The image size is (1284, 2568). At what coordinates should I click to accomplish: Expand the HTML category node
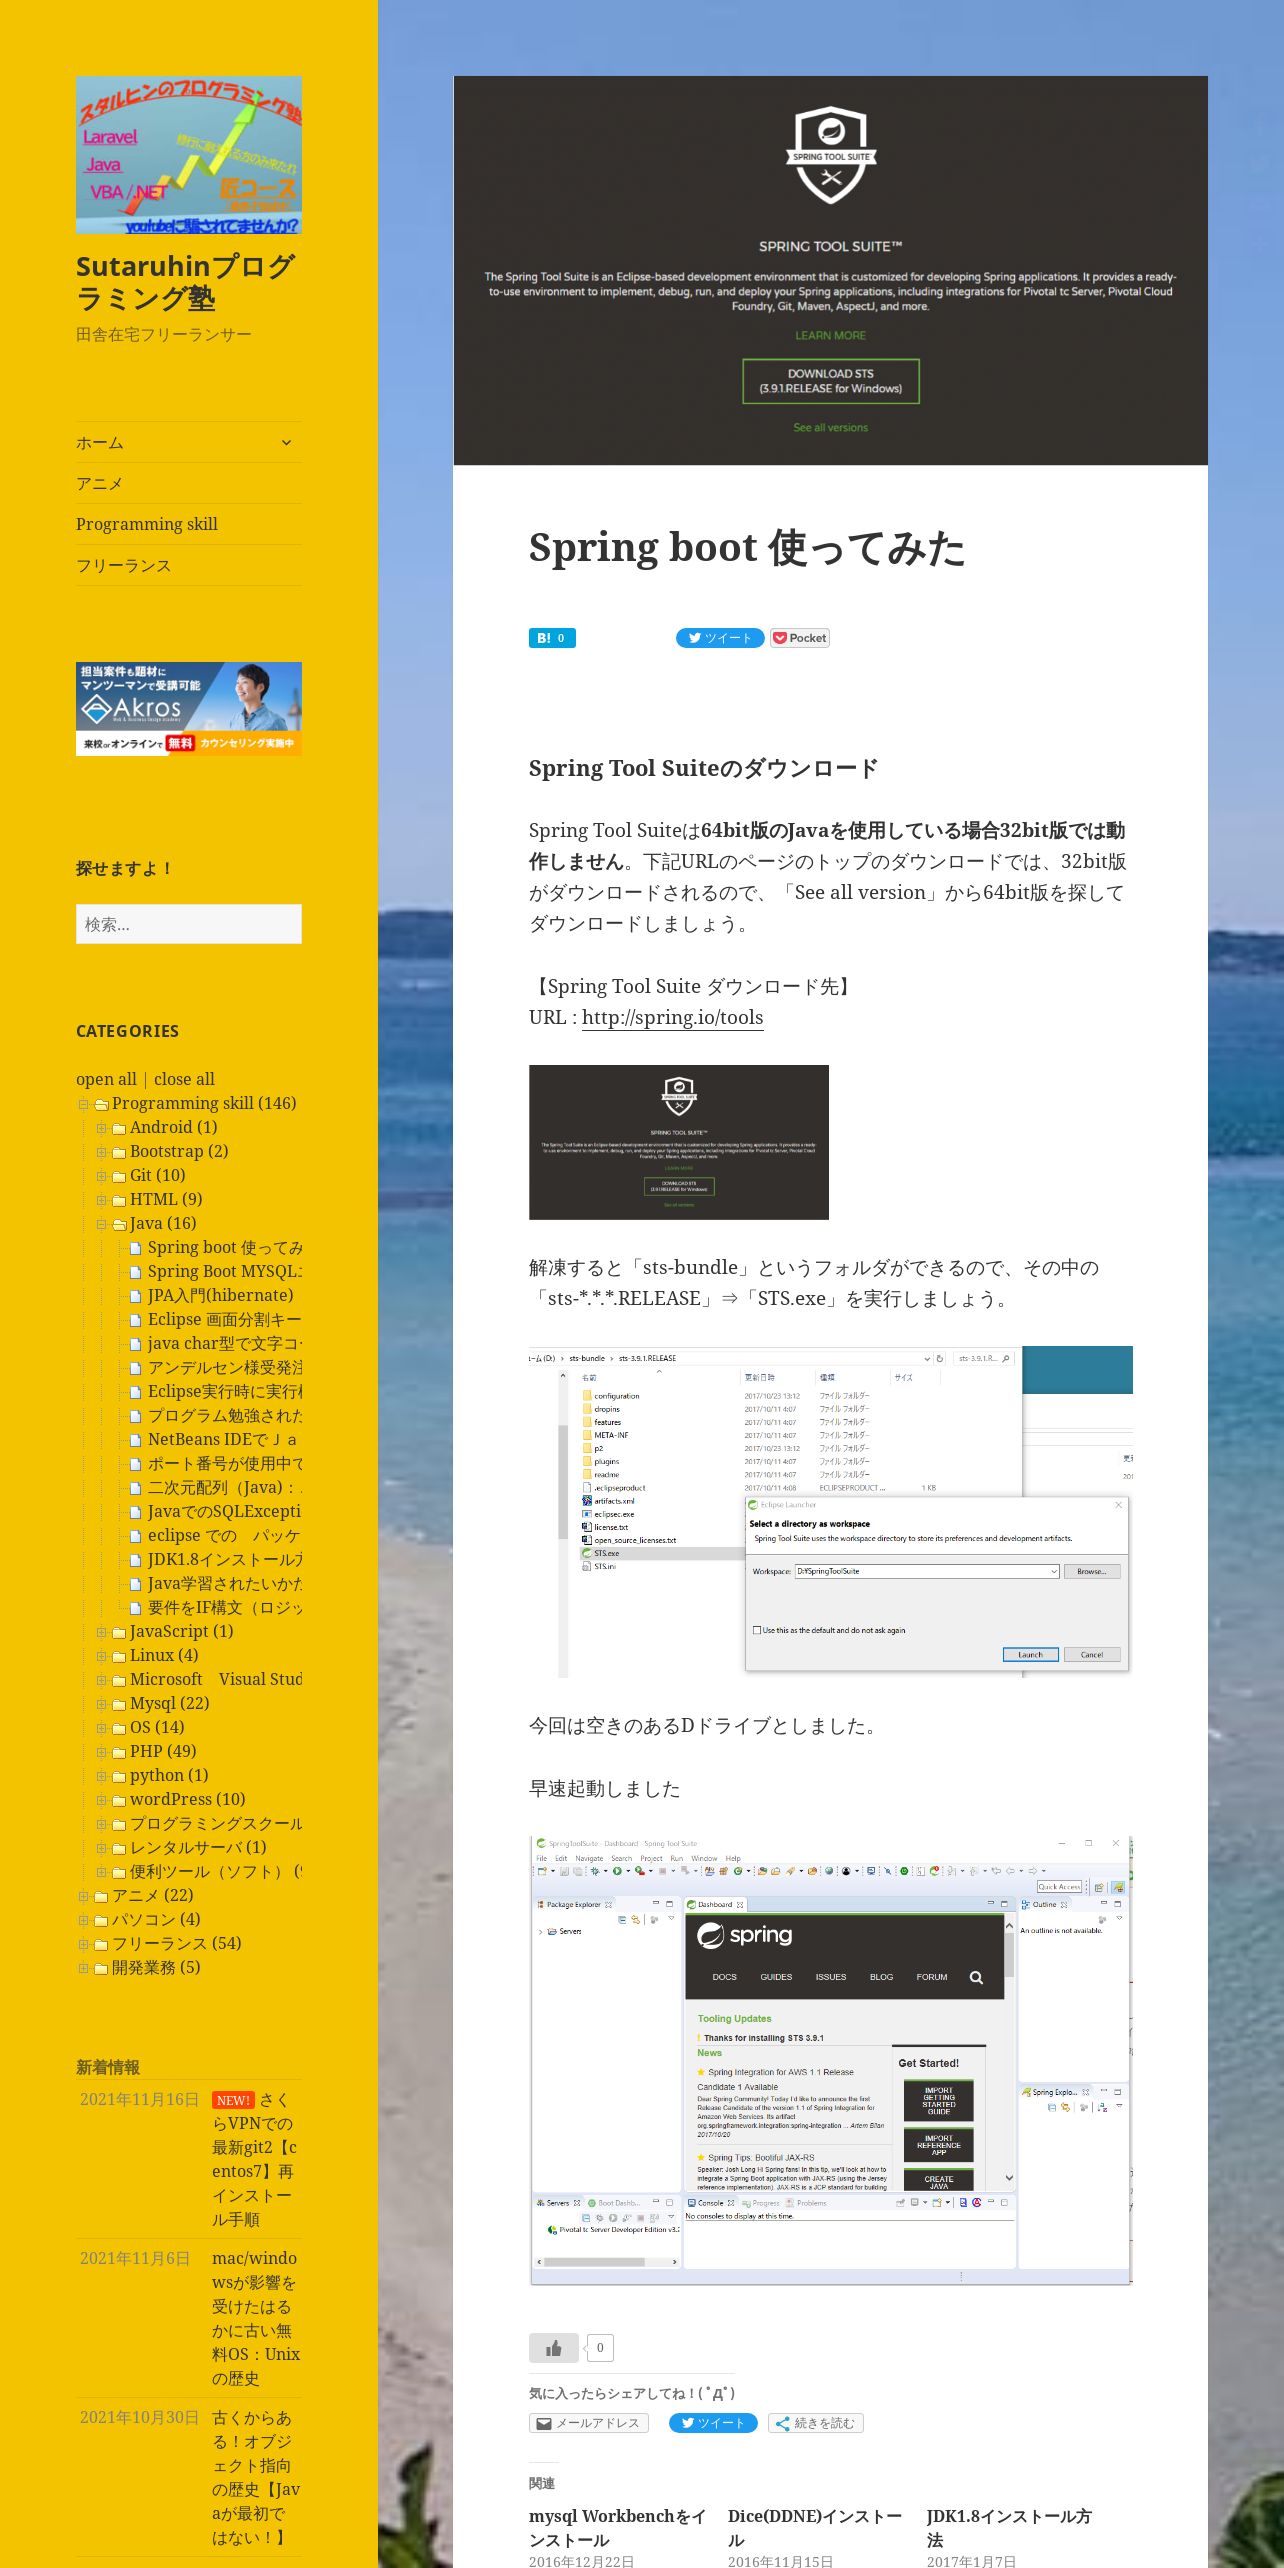click(x=102, y=1200)
